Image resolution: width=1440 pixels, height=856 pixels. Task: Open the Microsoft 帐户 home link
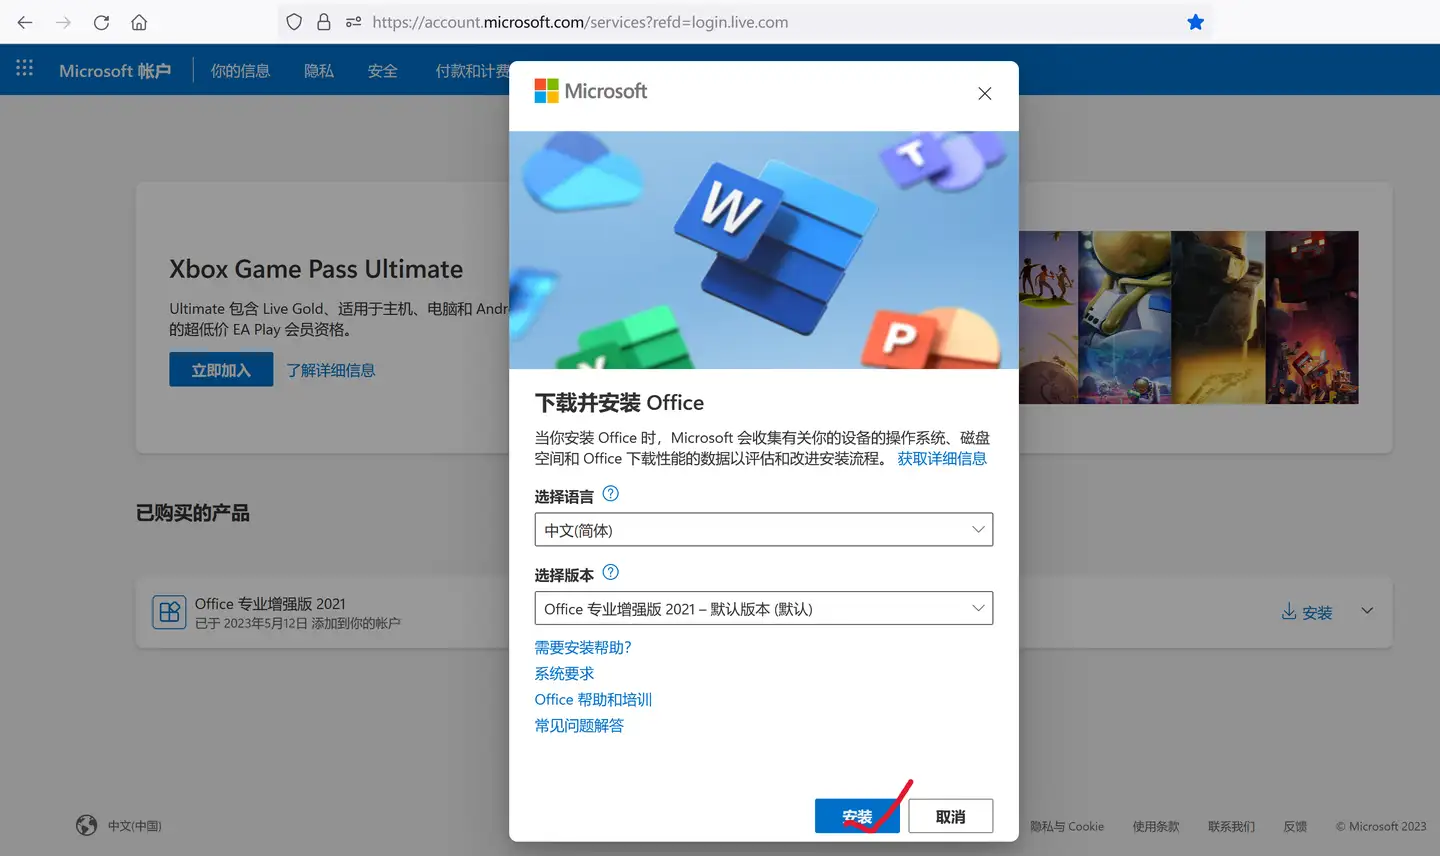click(x=115, y=71)
